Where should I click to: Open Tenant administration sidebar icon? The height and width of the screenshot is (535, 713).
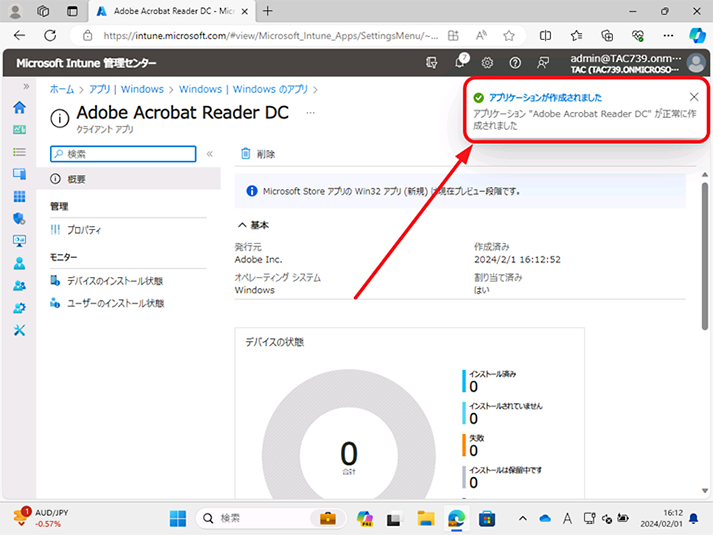coord(19,308)
